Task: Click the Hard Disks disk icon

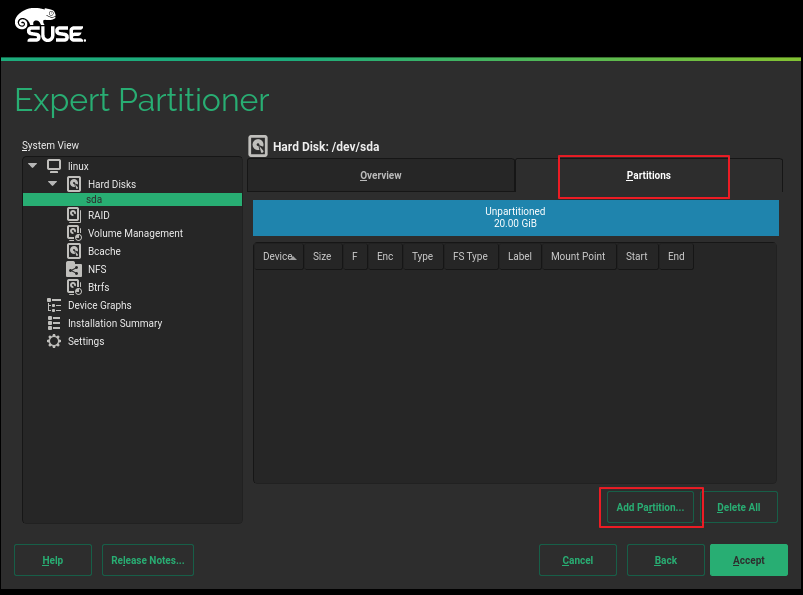Action: click(74, 184)
